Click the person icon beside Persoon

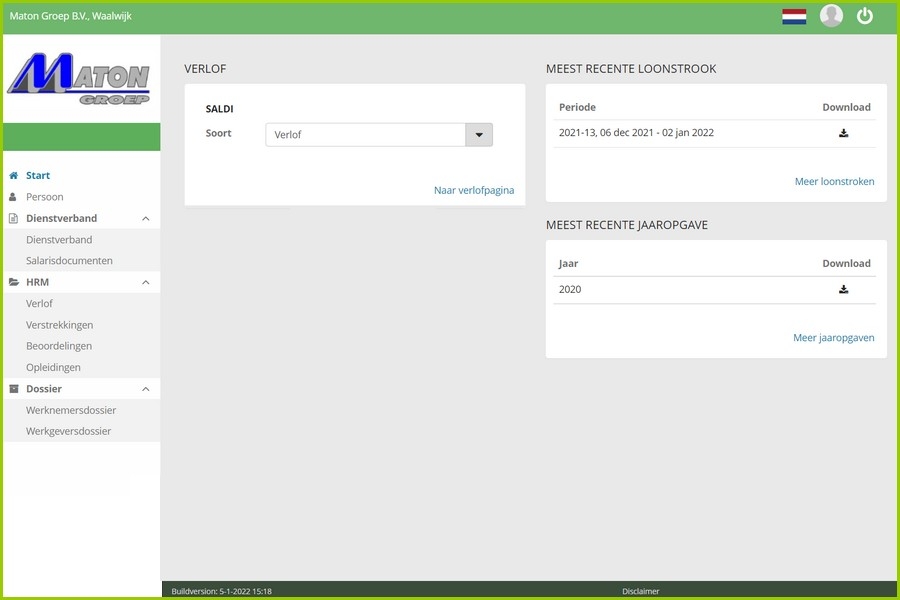[x=14, y=197]
